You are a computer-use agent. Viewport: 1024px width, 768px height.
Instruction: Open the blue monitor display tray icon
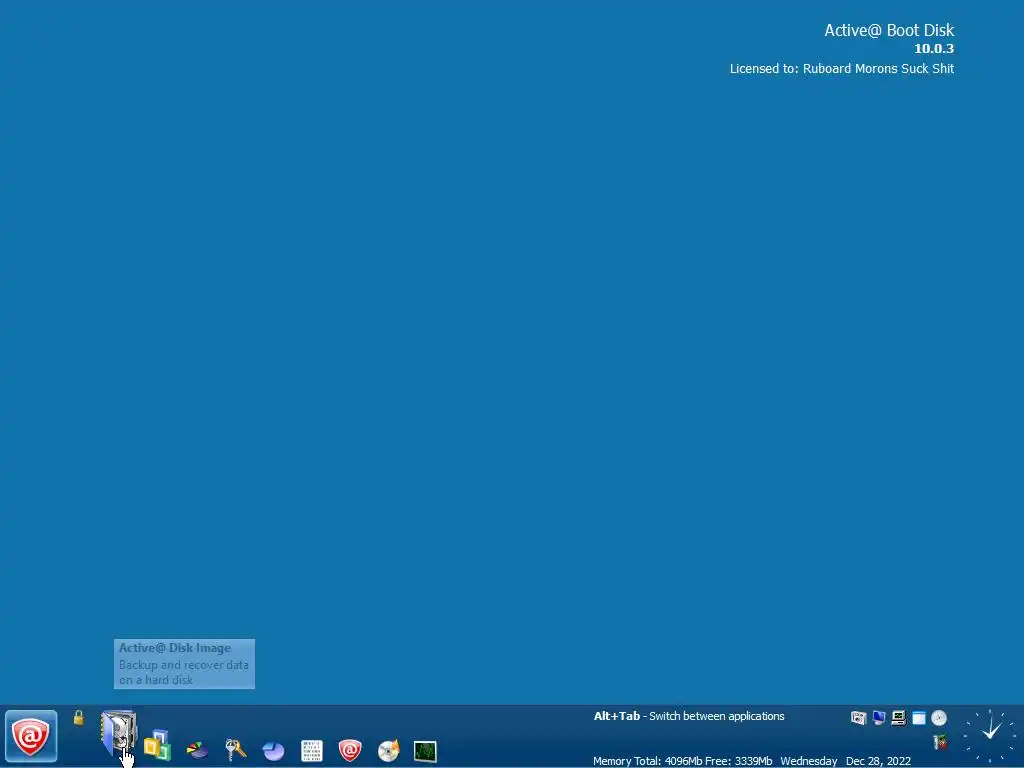point(878,718)
